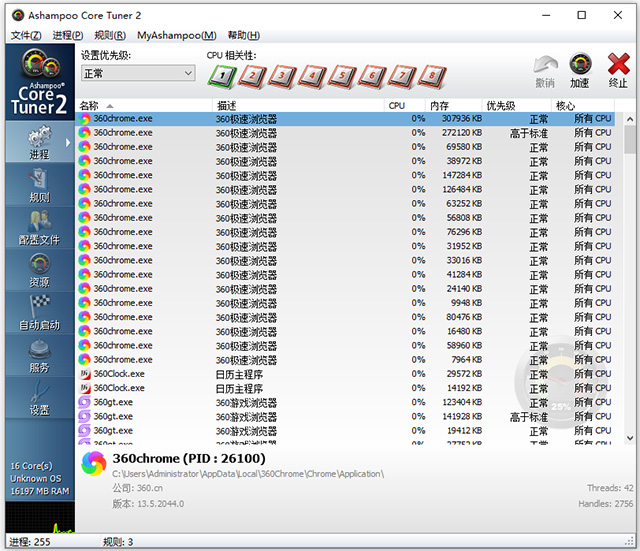Image resolution: width=640 pixels, height=551 pixels.
Task: Open the 文件(Z) menu
Action: (26, 36)
